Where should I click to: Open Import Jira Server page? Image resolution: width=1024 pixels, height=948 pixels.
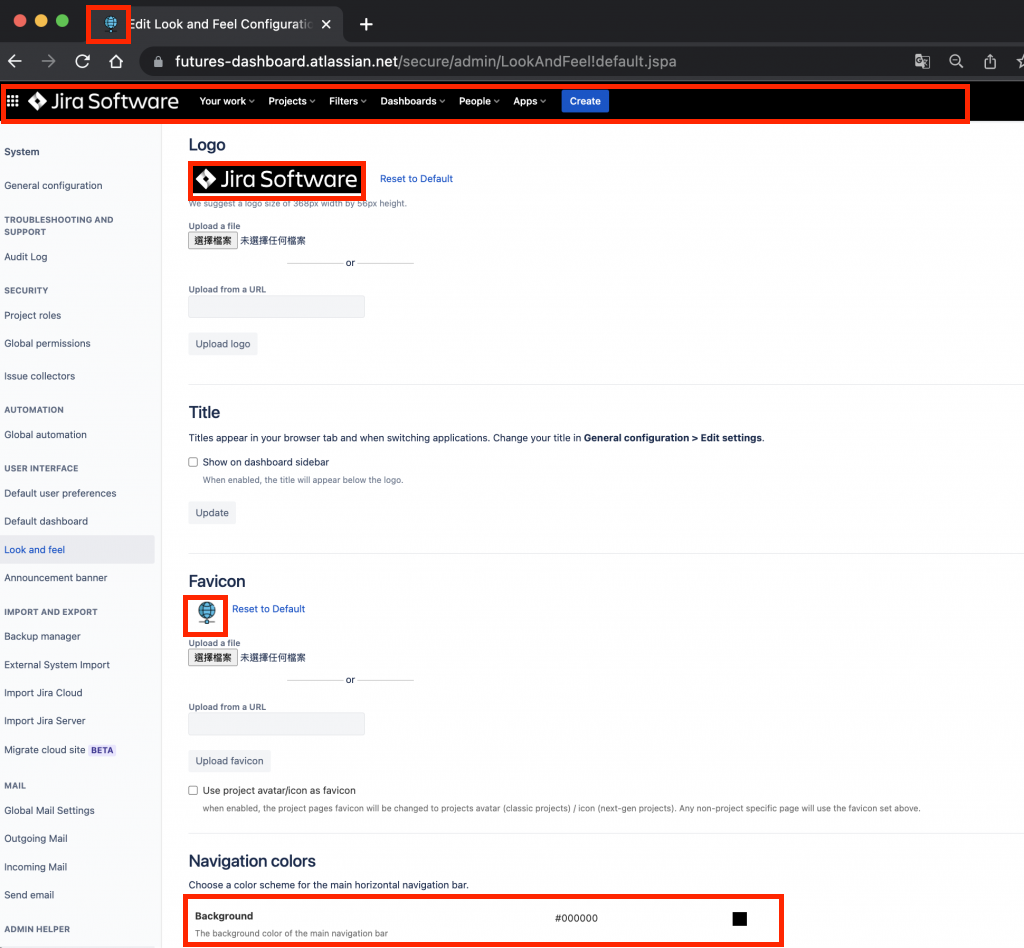(x=44, y=721)
